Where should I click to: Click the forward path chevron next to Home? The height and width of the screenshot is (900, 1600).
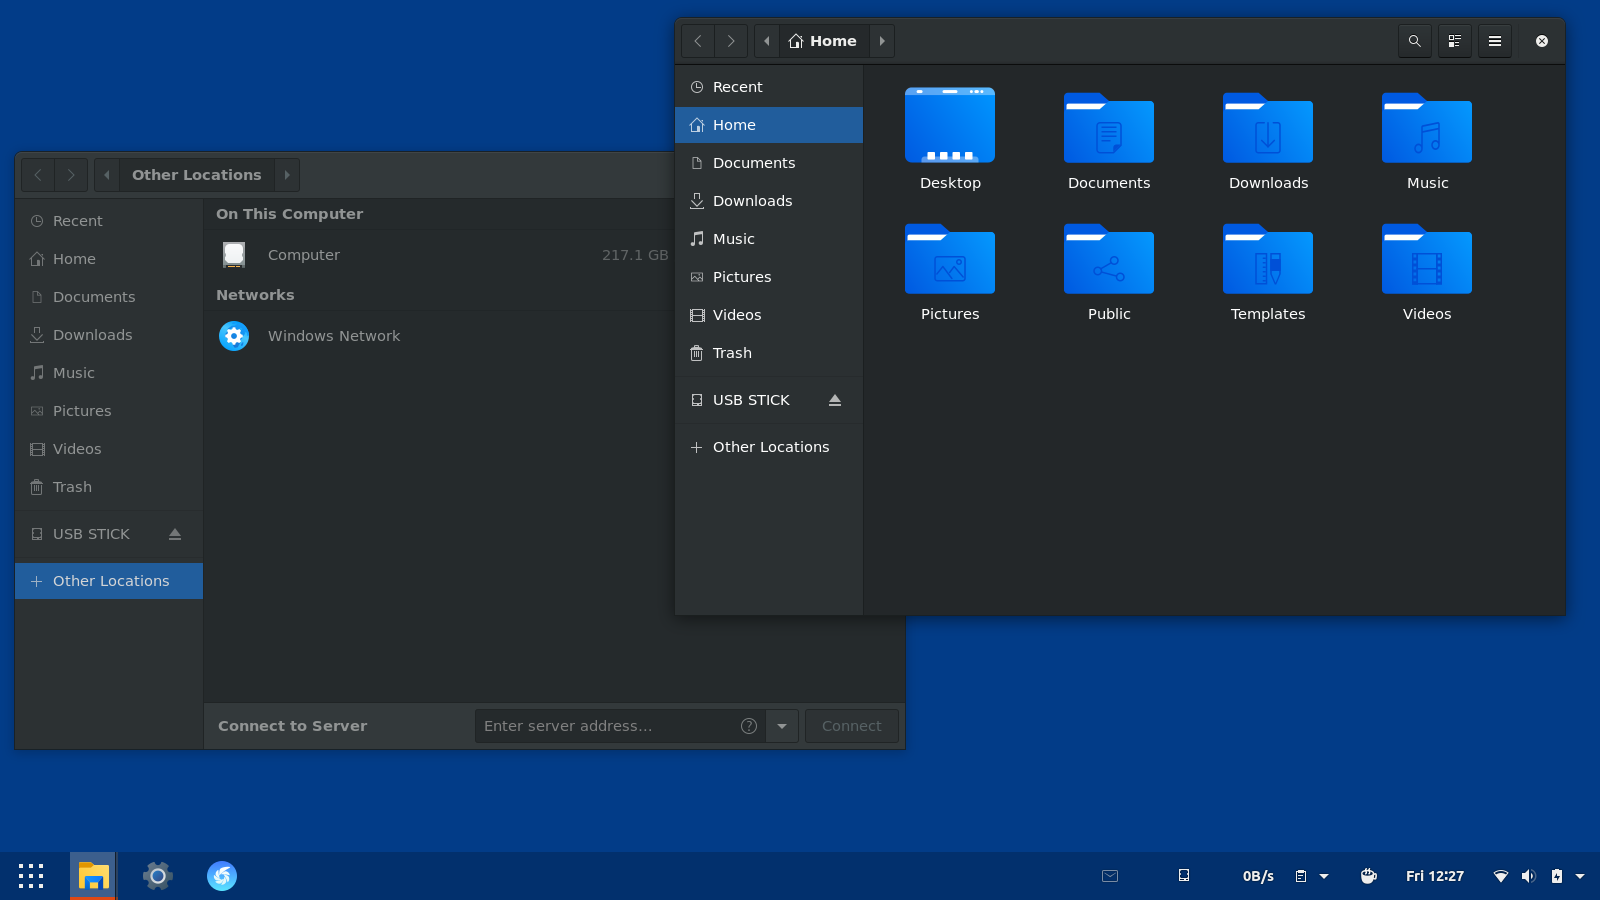point(882,41)
